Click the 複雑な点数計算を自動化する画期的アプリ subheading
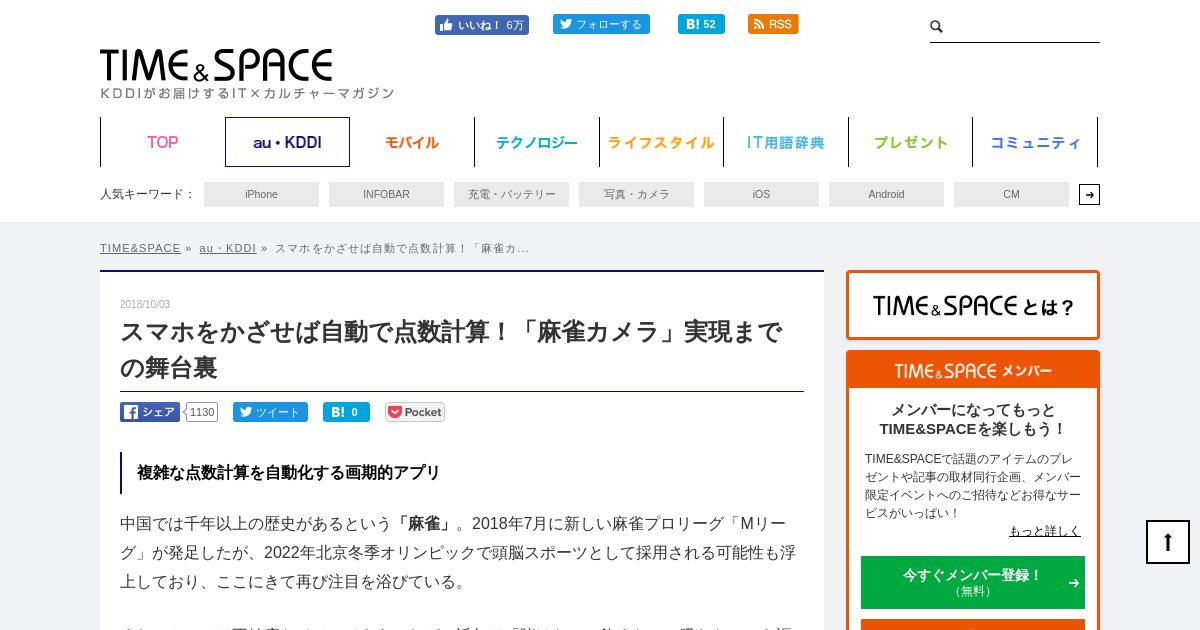This screenshot has height=630, width=1200. [289, 473]
